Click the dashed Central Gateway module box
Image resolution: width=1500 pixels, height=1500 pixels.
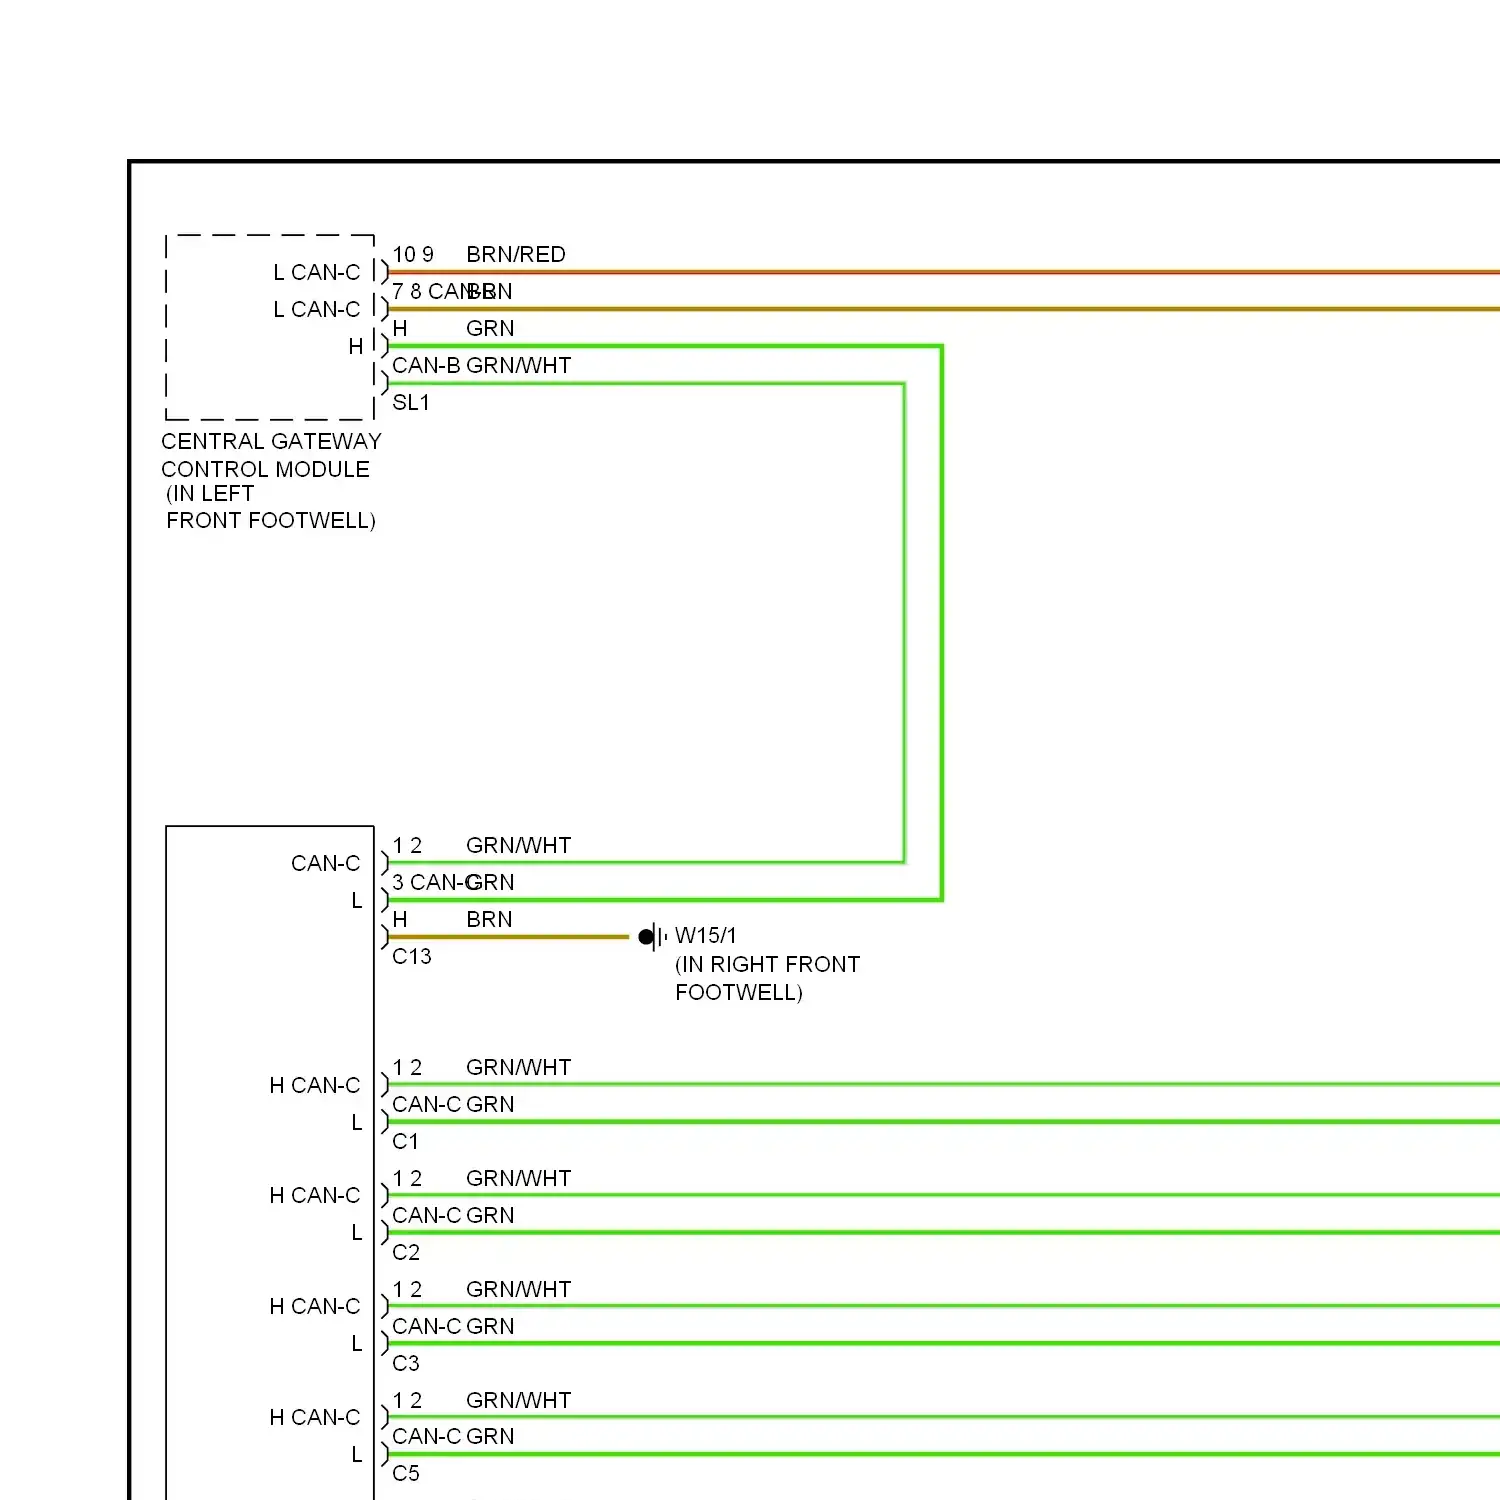(x=270, y=327)
